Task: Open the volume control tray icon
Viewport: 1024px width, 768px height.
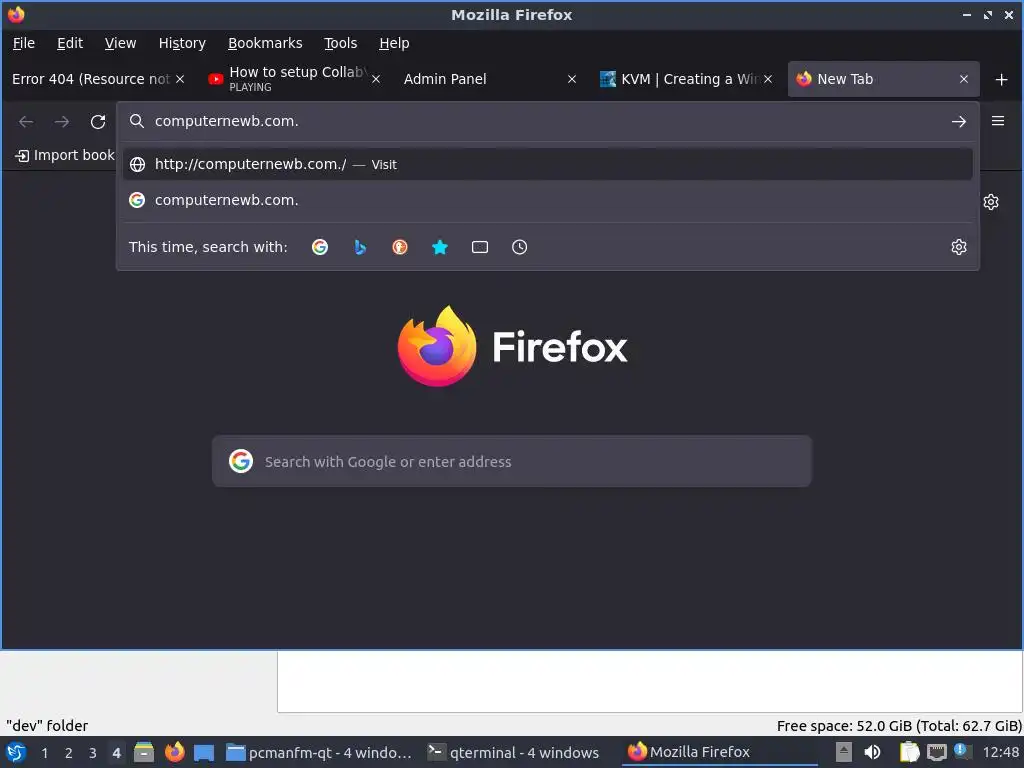Action: [872, 752]
